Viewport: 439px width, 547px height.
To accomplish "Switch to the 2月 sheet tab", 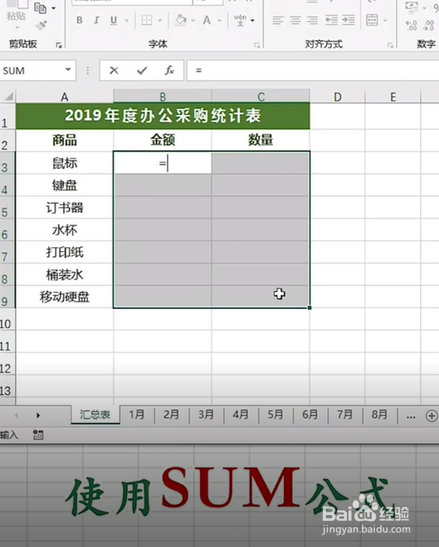I will pos(171,414).
